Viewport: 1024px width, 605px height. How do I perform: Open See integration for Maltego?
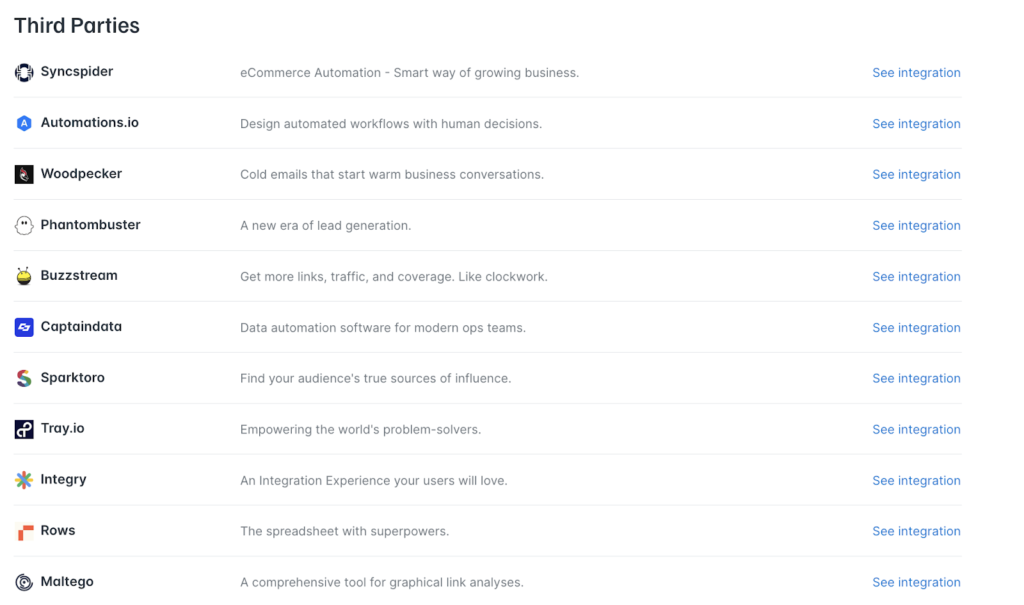(916, 582)
